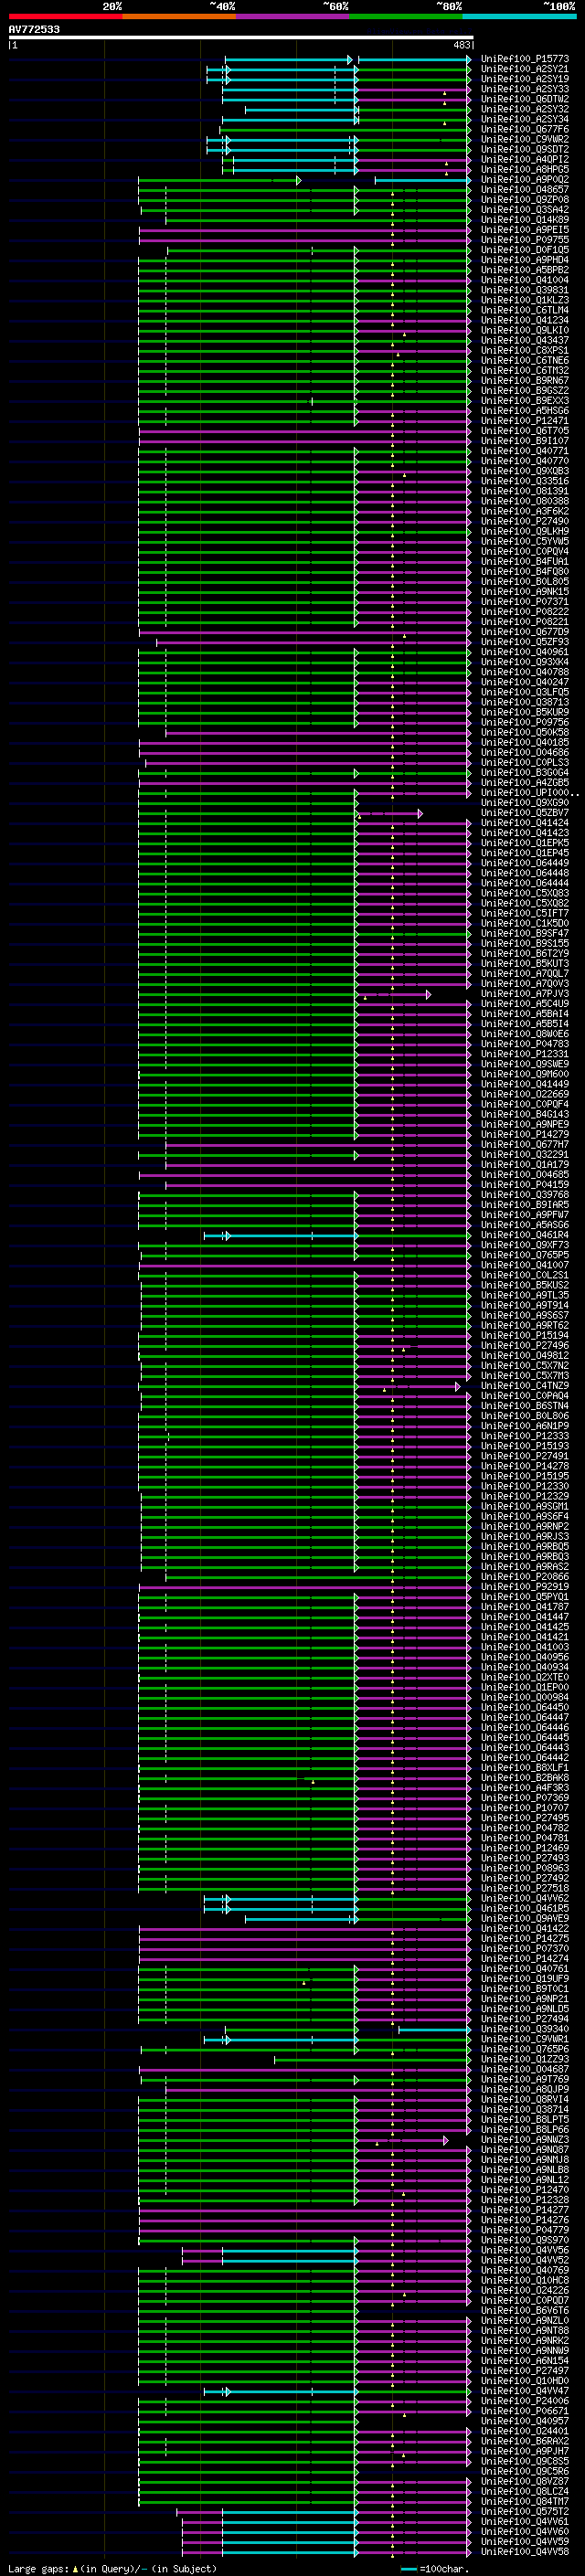The height and width of the screenshot is (2576, 585).
Task: Open hit UniRef100_A9P0Q2
Action: [x=524, y=180]
